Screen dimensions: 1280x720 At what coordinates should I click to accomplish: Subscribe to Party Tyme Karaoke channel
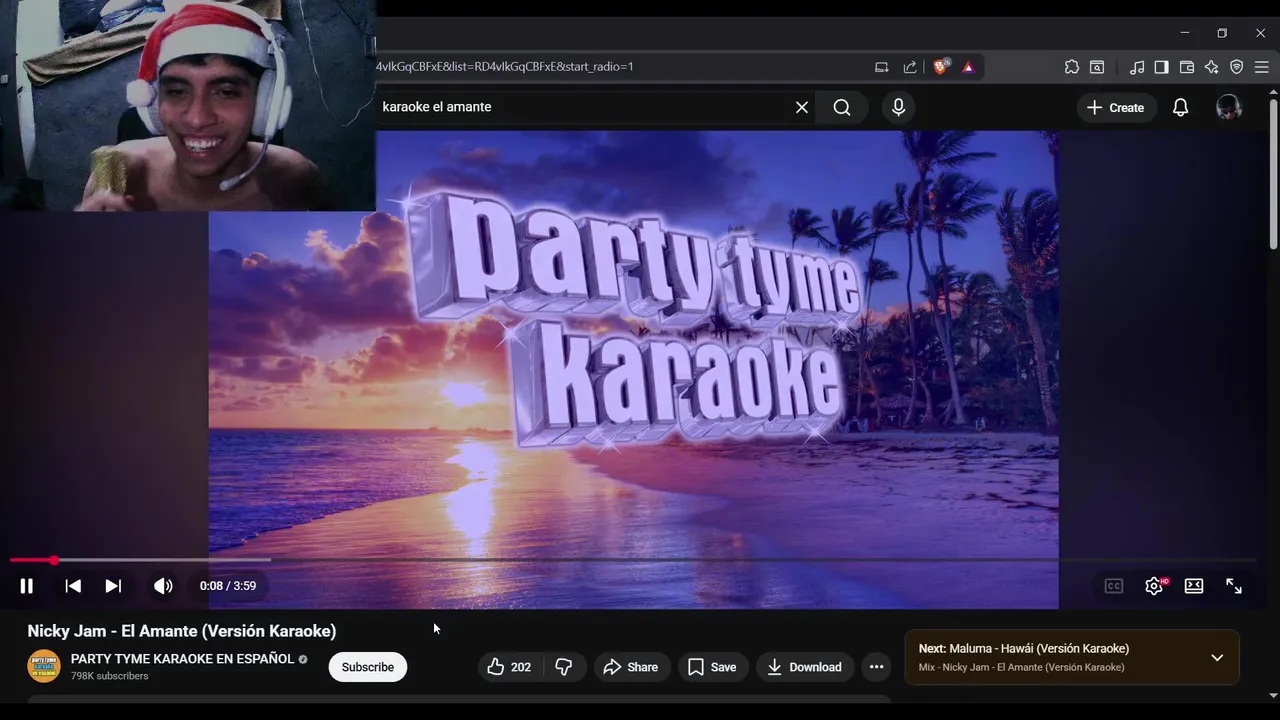coord(368,667)
